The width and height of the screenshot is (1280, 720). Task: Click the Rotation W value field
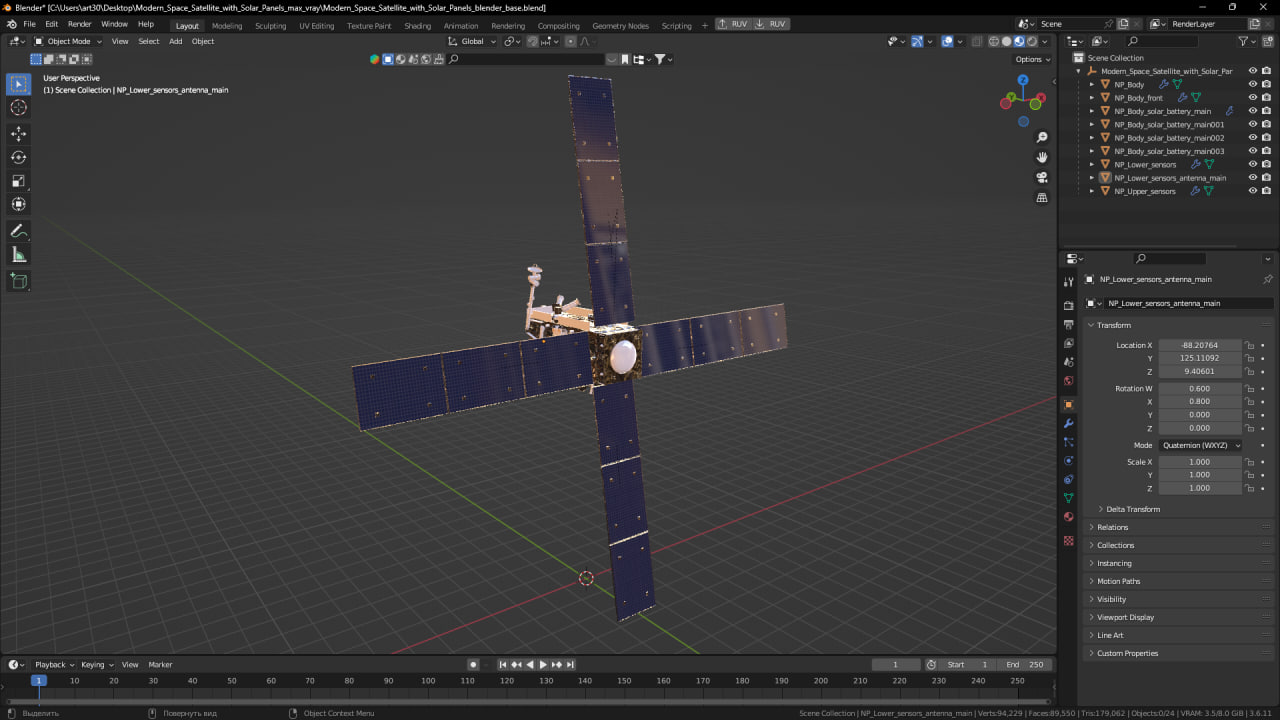click(1199, 388)
